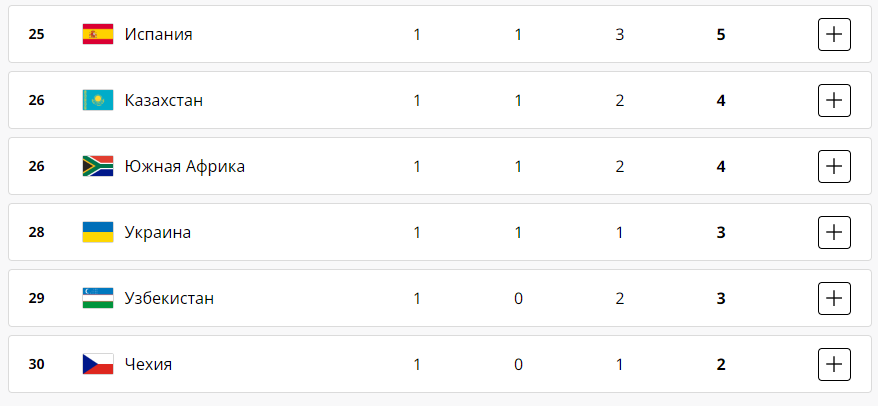Show Чехия details with plus button
Viewport: 878px width, 406px height.
pos(834,365)
